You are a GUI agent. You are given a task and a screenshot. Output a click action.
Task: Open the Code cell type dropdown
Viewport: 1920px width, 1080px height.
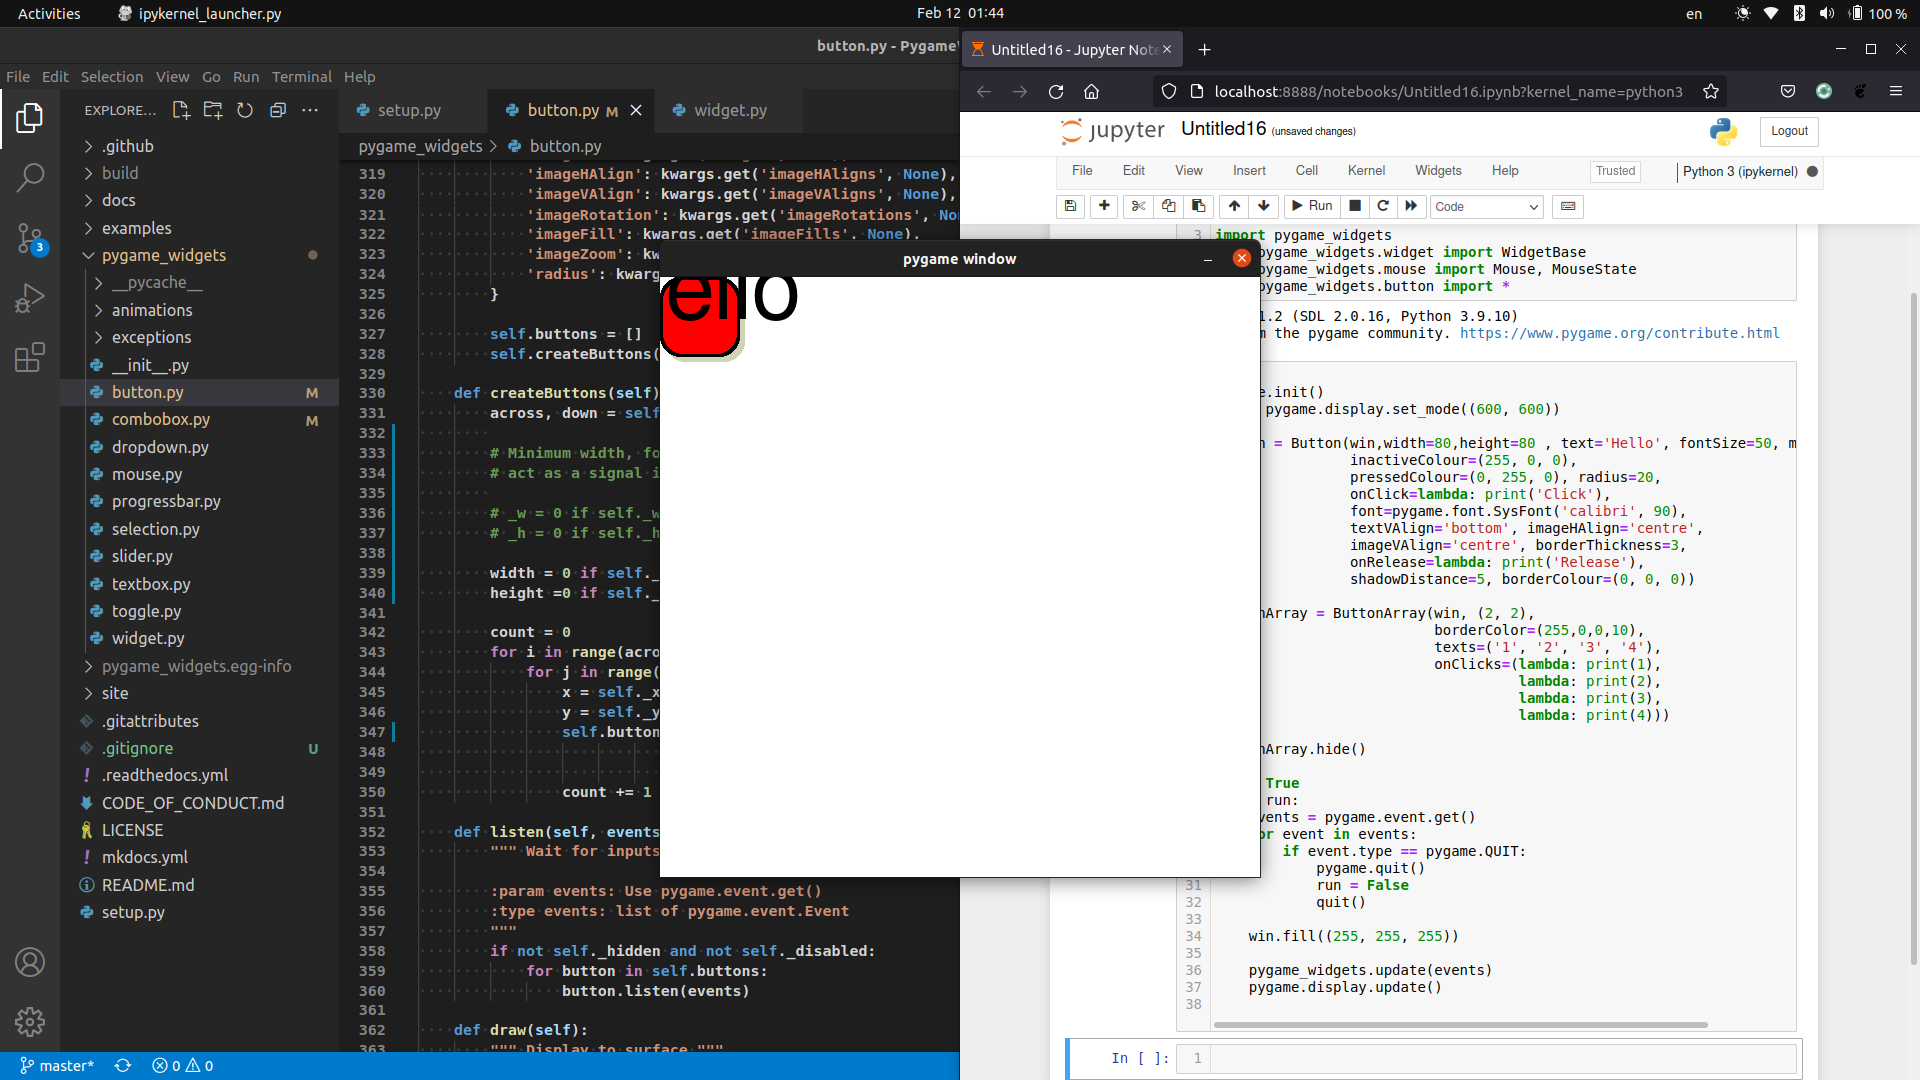[x=1486, y=206]
